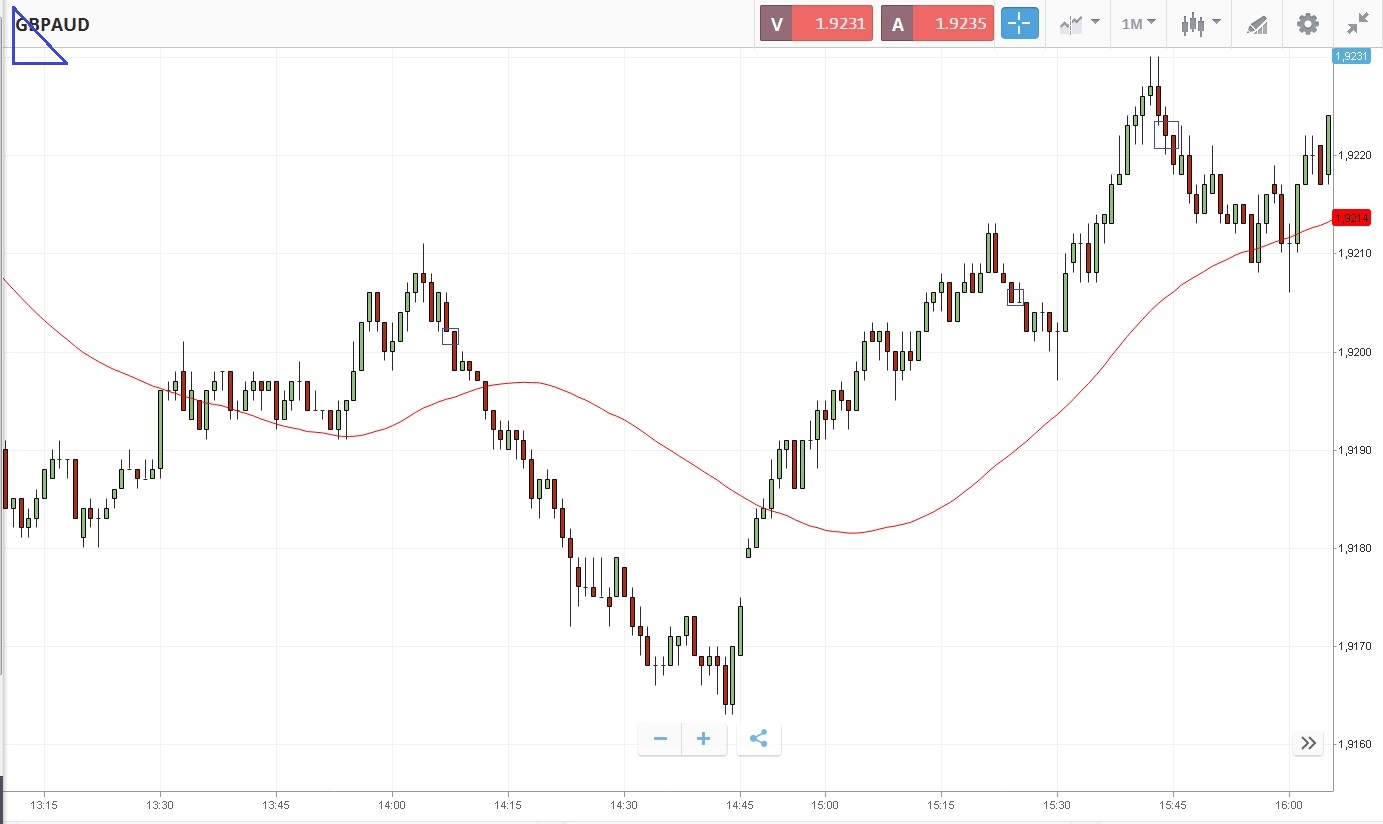The image size is (1383, 824).
Task: Jump to latest candles with double-arrow
Action: click(1309, 742)
